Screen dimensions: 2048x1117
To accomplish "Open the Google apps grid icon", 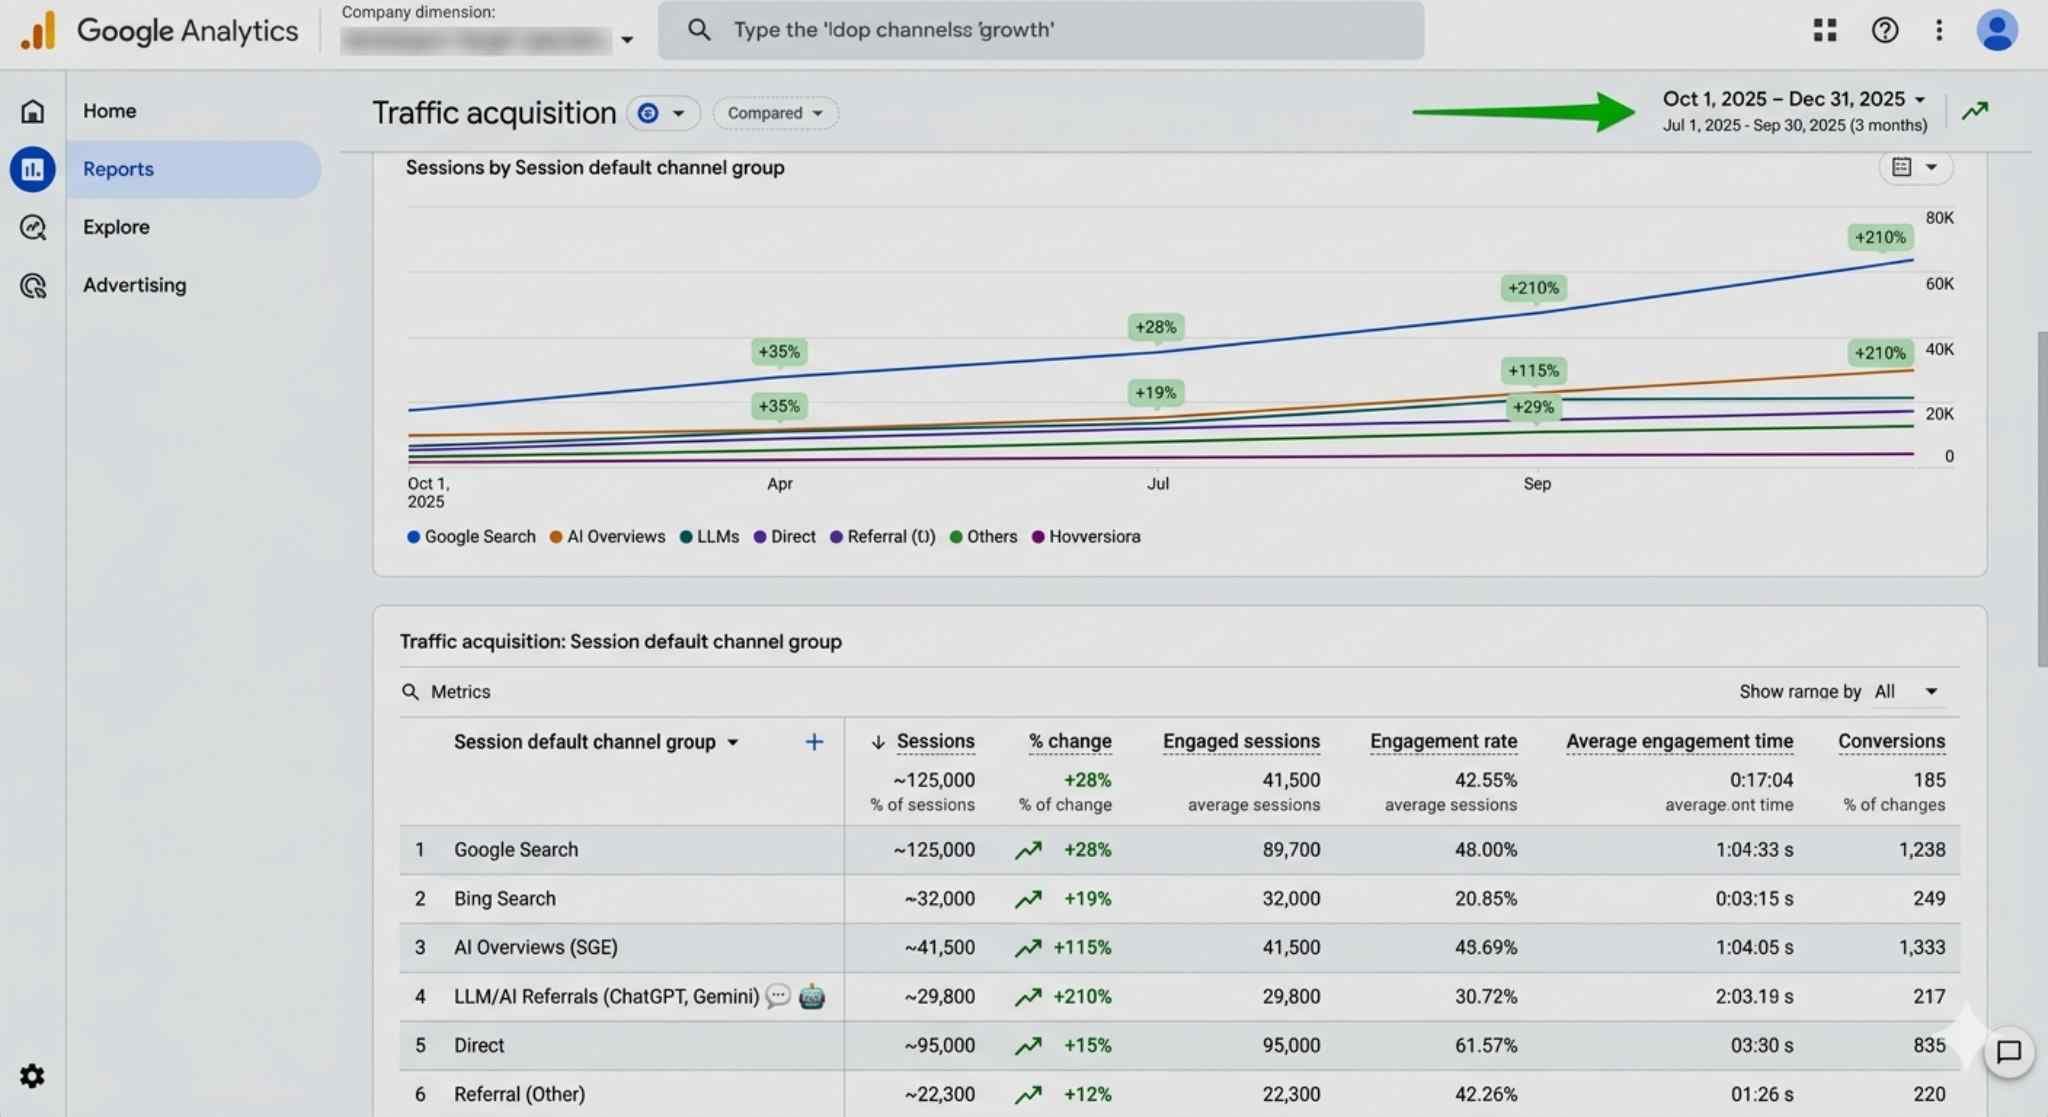I will pyautogui.click(x=1825, y=30).
